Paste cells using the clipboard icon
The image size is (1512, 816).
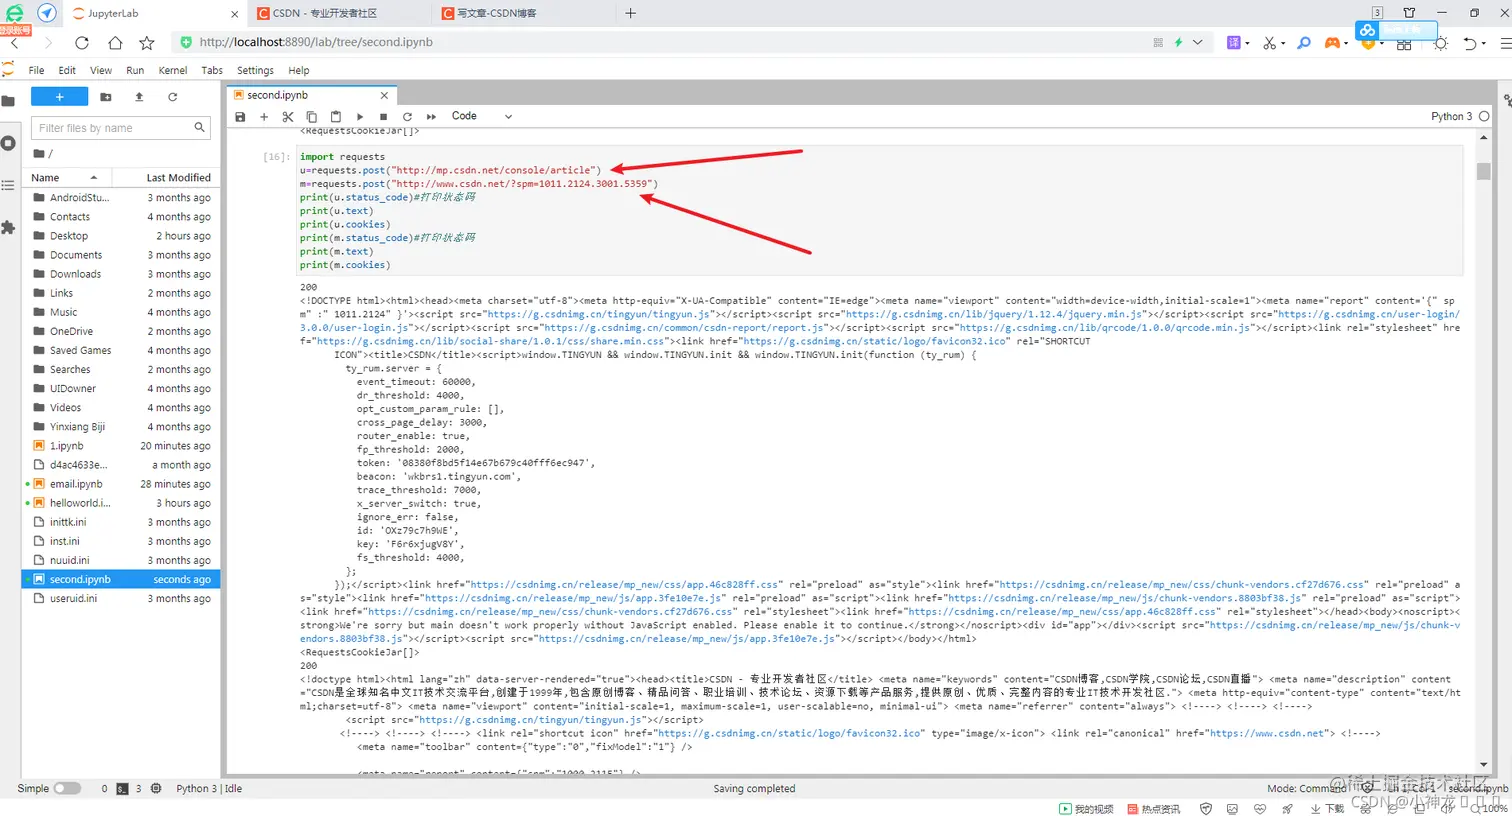tap(336, 117)
